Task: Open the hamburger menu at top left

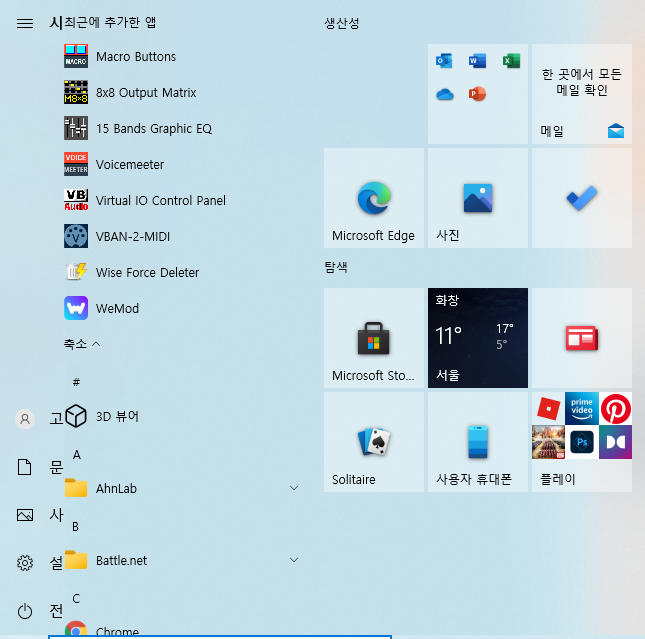Action: click(25, 23)
